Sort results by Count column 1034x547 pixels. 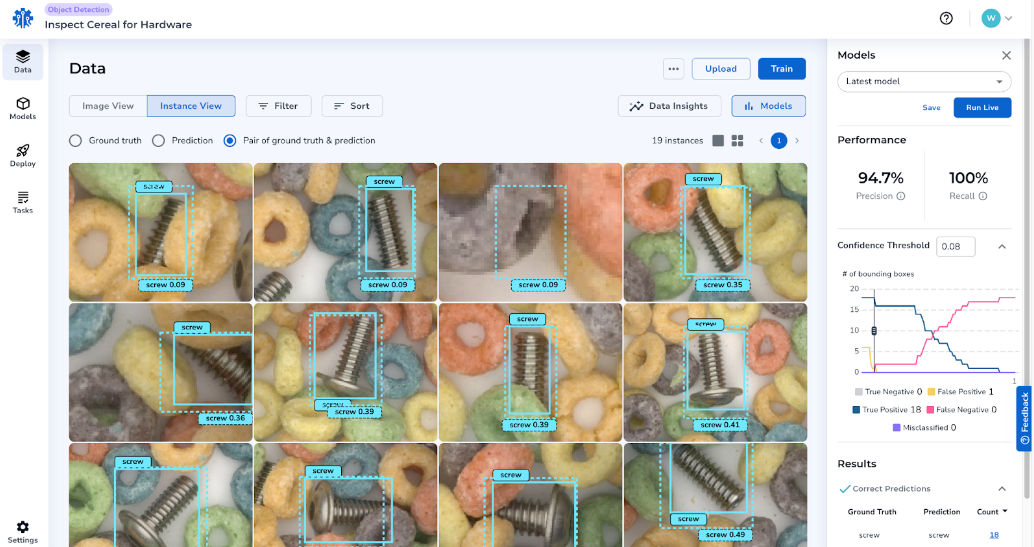click(x=992, y=511)
